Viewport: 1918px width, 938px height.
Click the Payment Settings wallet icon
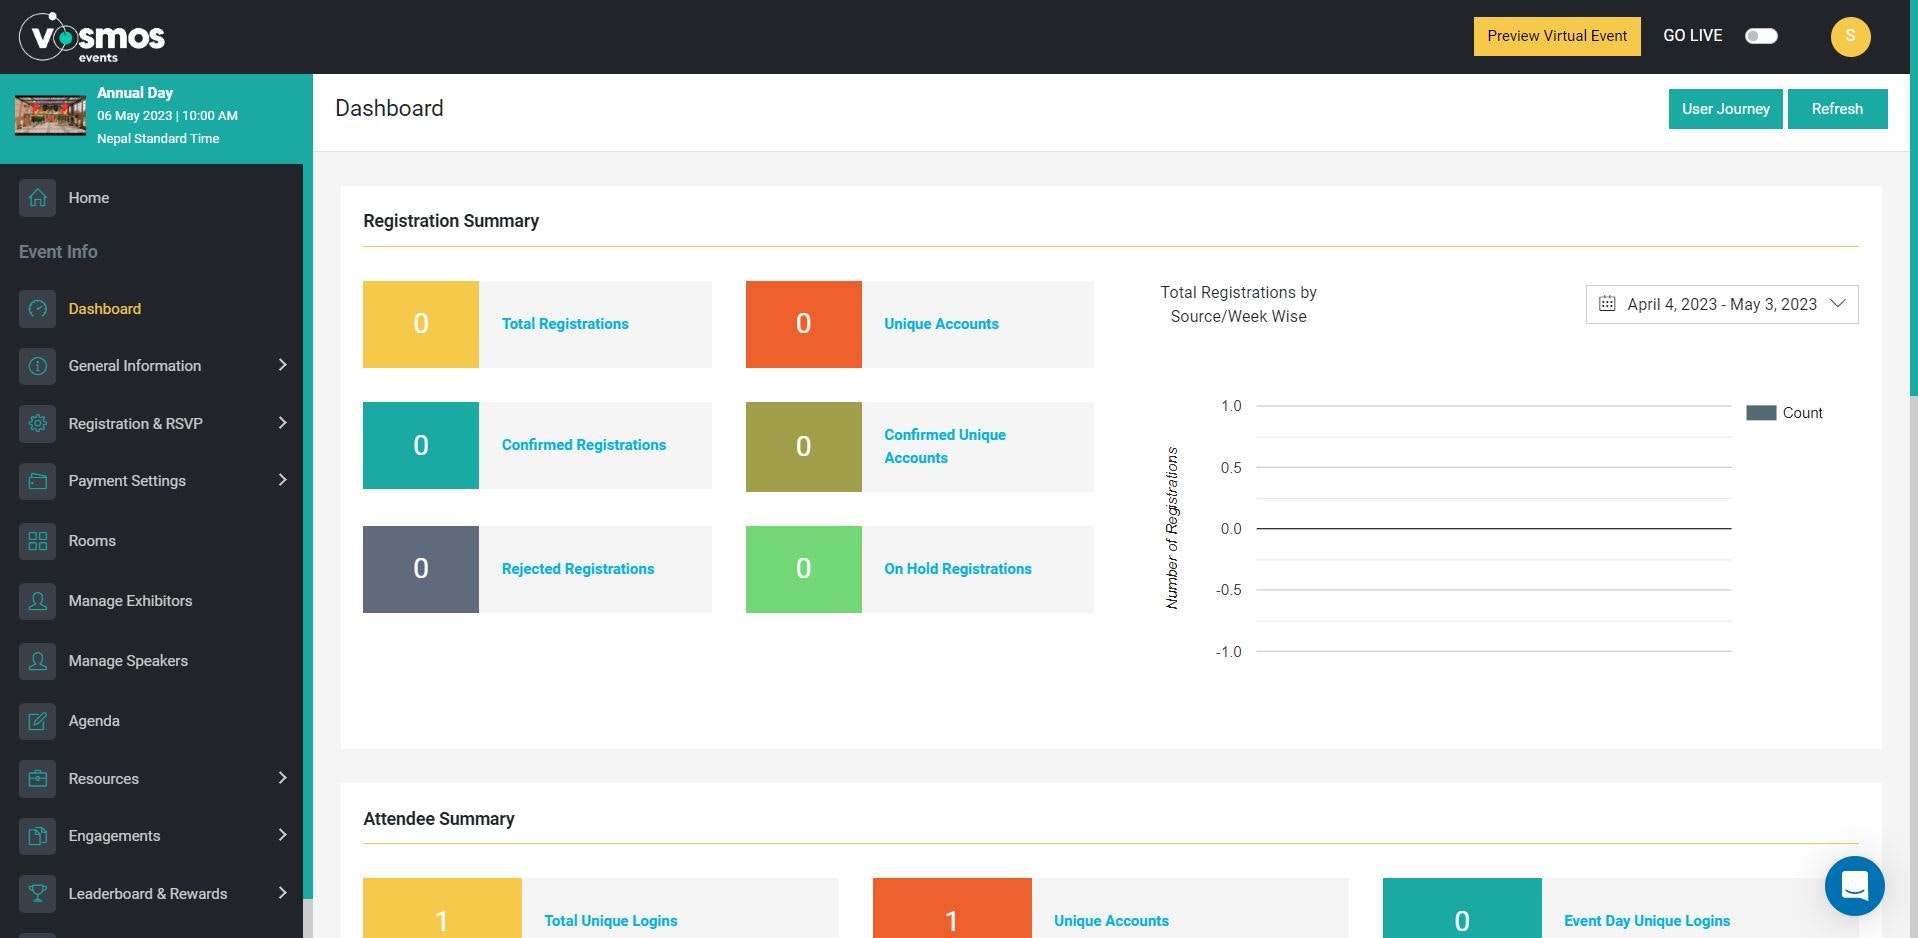tap(37, 481)
